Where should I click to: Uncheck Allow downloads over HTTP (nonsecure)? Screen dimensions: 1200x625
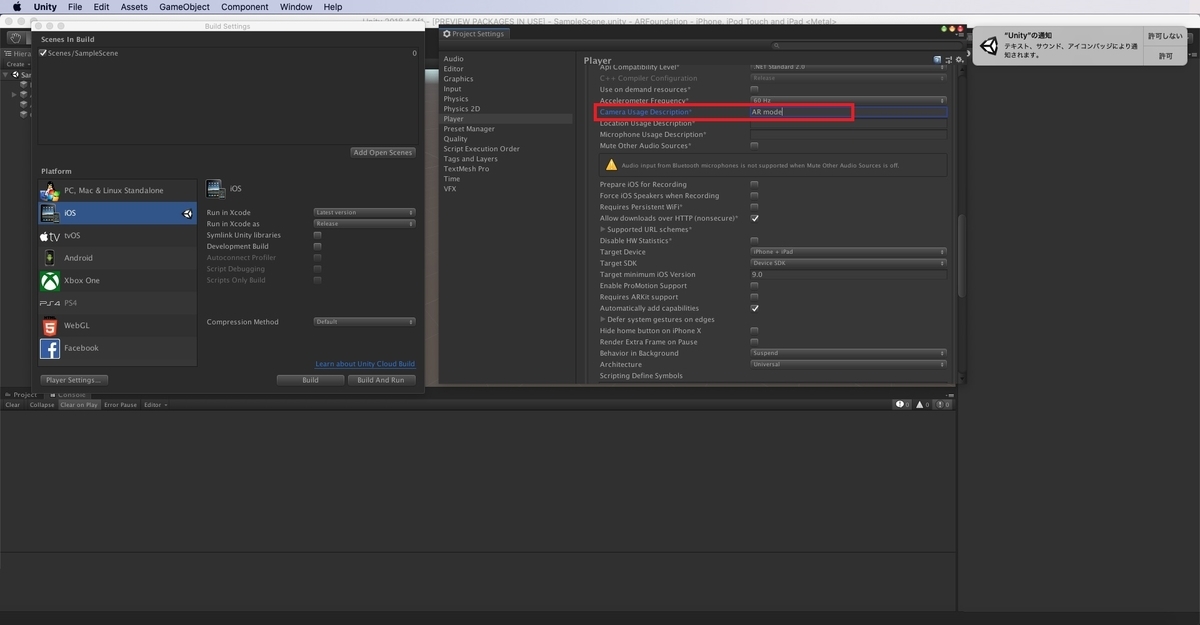click(754, 218)
